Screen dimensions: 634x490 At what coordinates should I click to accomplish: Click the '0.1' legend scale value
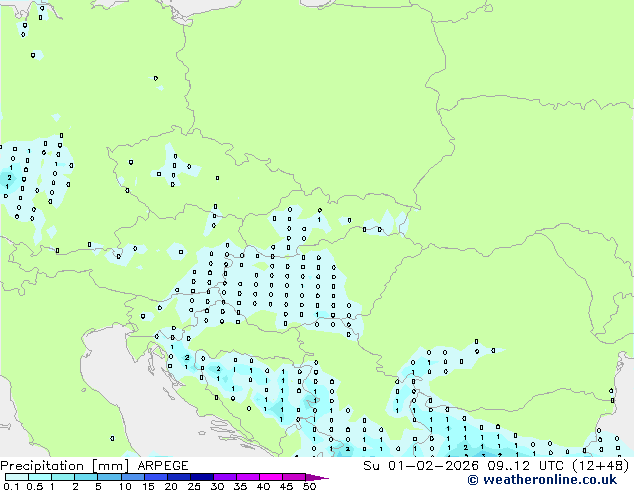tap(11, 486)
